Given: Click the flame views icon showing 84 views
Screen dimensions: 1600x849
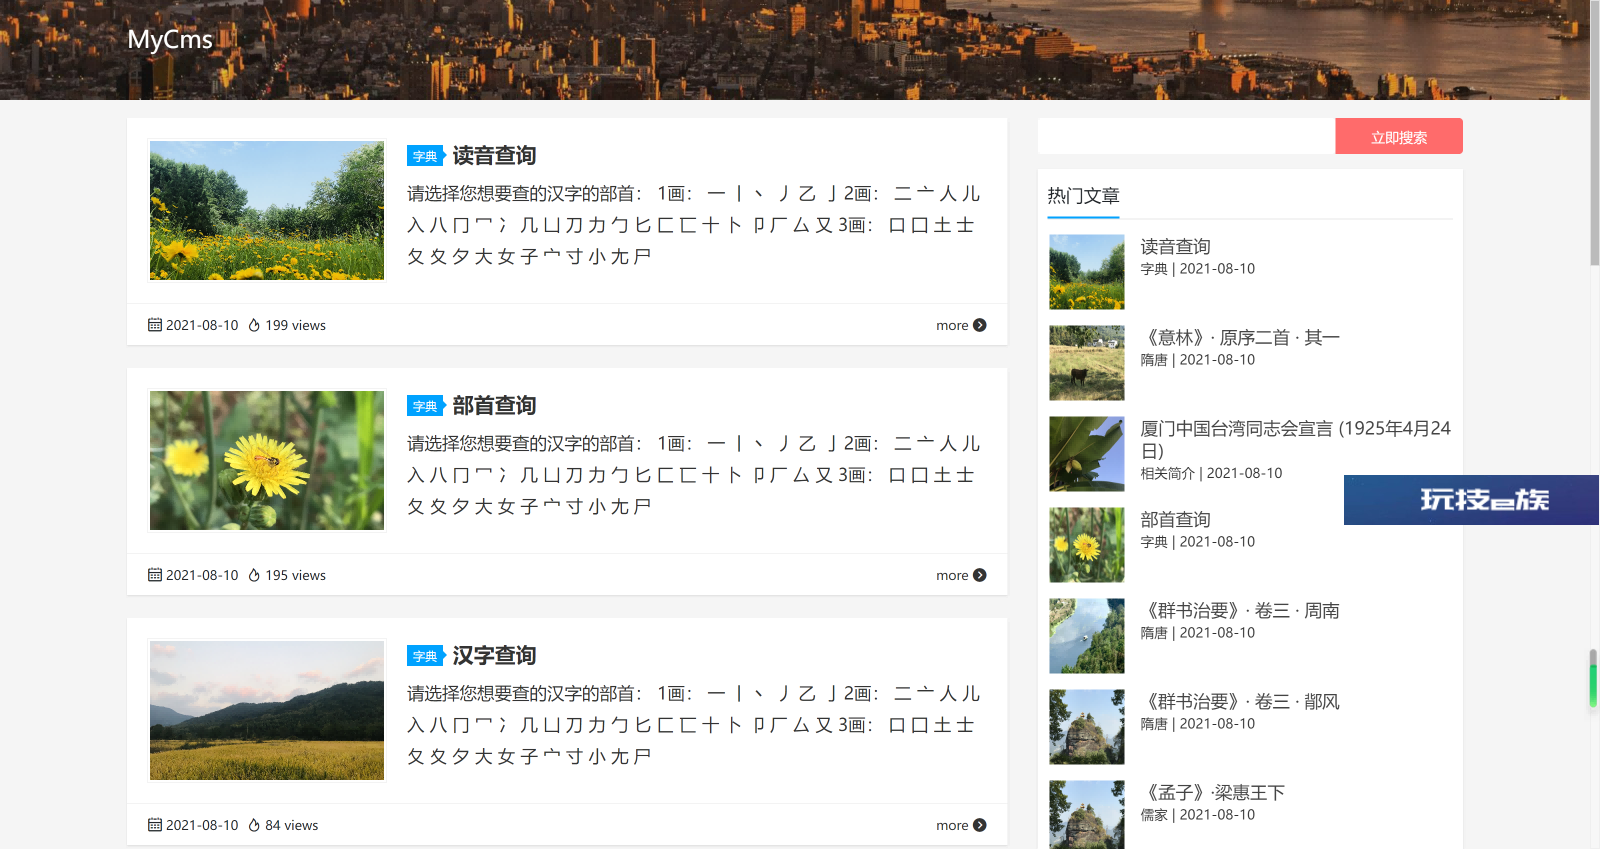Looking at the screenshot, I should click(254, 825).
